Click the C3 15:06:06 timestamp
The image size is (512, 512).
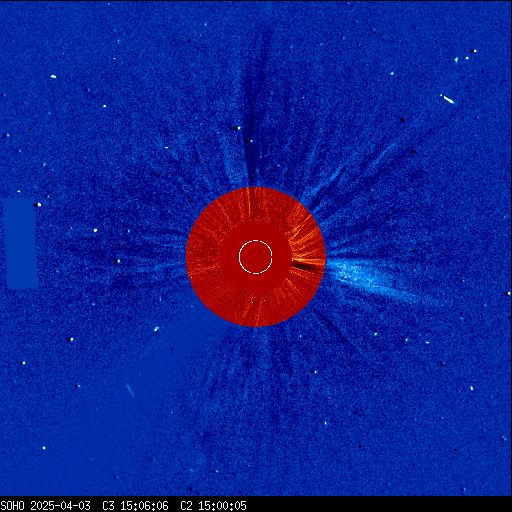coord(135,506)
